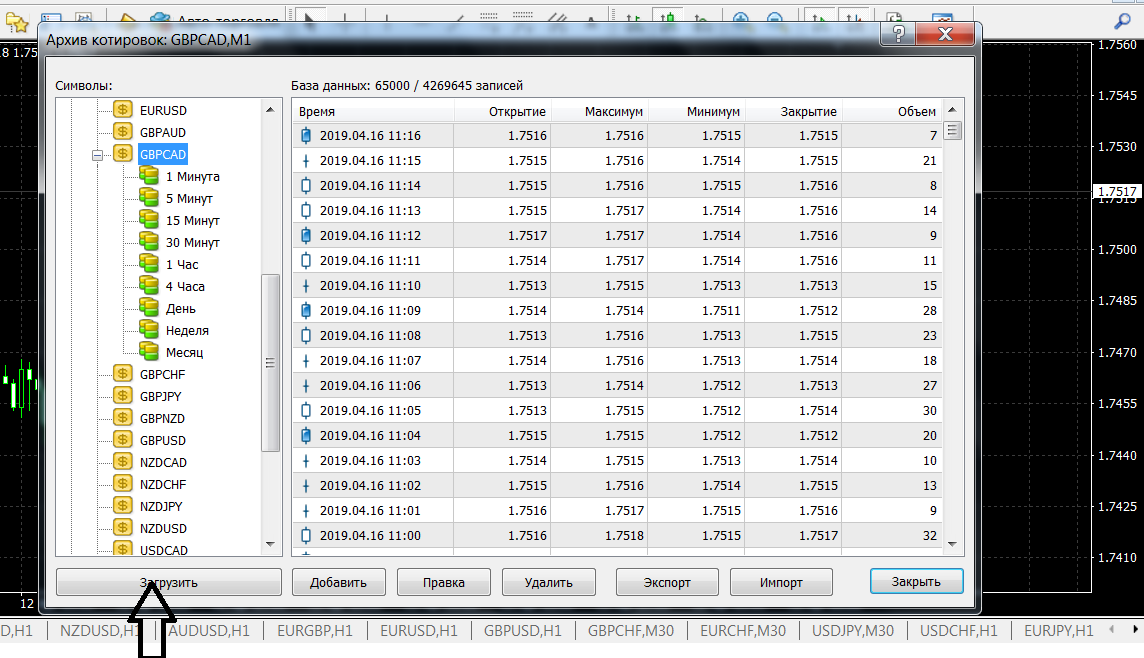Click the database icon beside 30 Минут
The width and height of the screenshot is (1144, 658).
pos(149,241)
